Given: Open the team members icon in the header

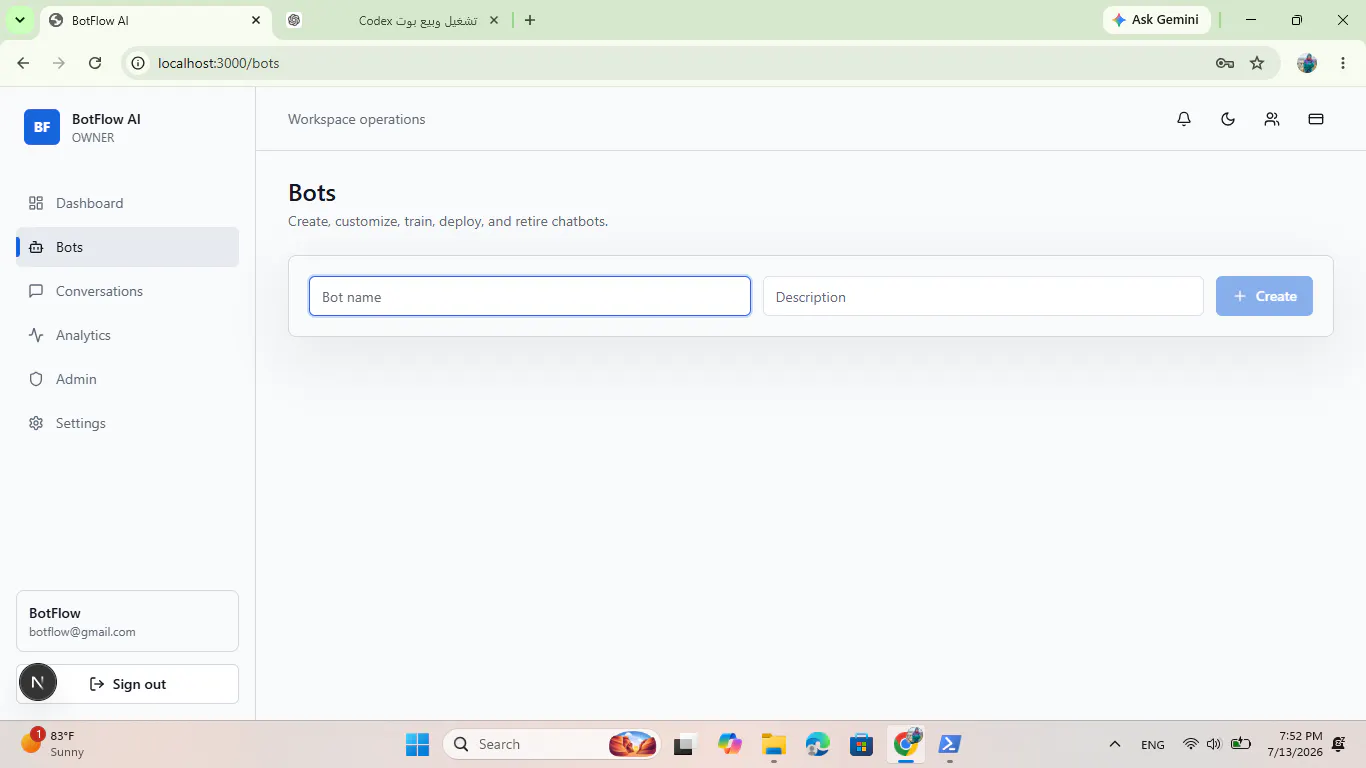Looking at the screenshot, I should tap(1272, 119).
